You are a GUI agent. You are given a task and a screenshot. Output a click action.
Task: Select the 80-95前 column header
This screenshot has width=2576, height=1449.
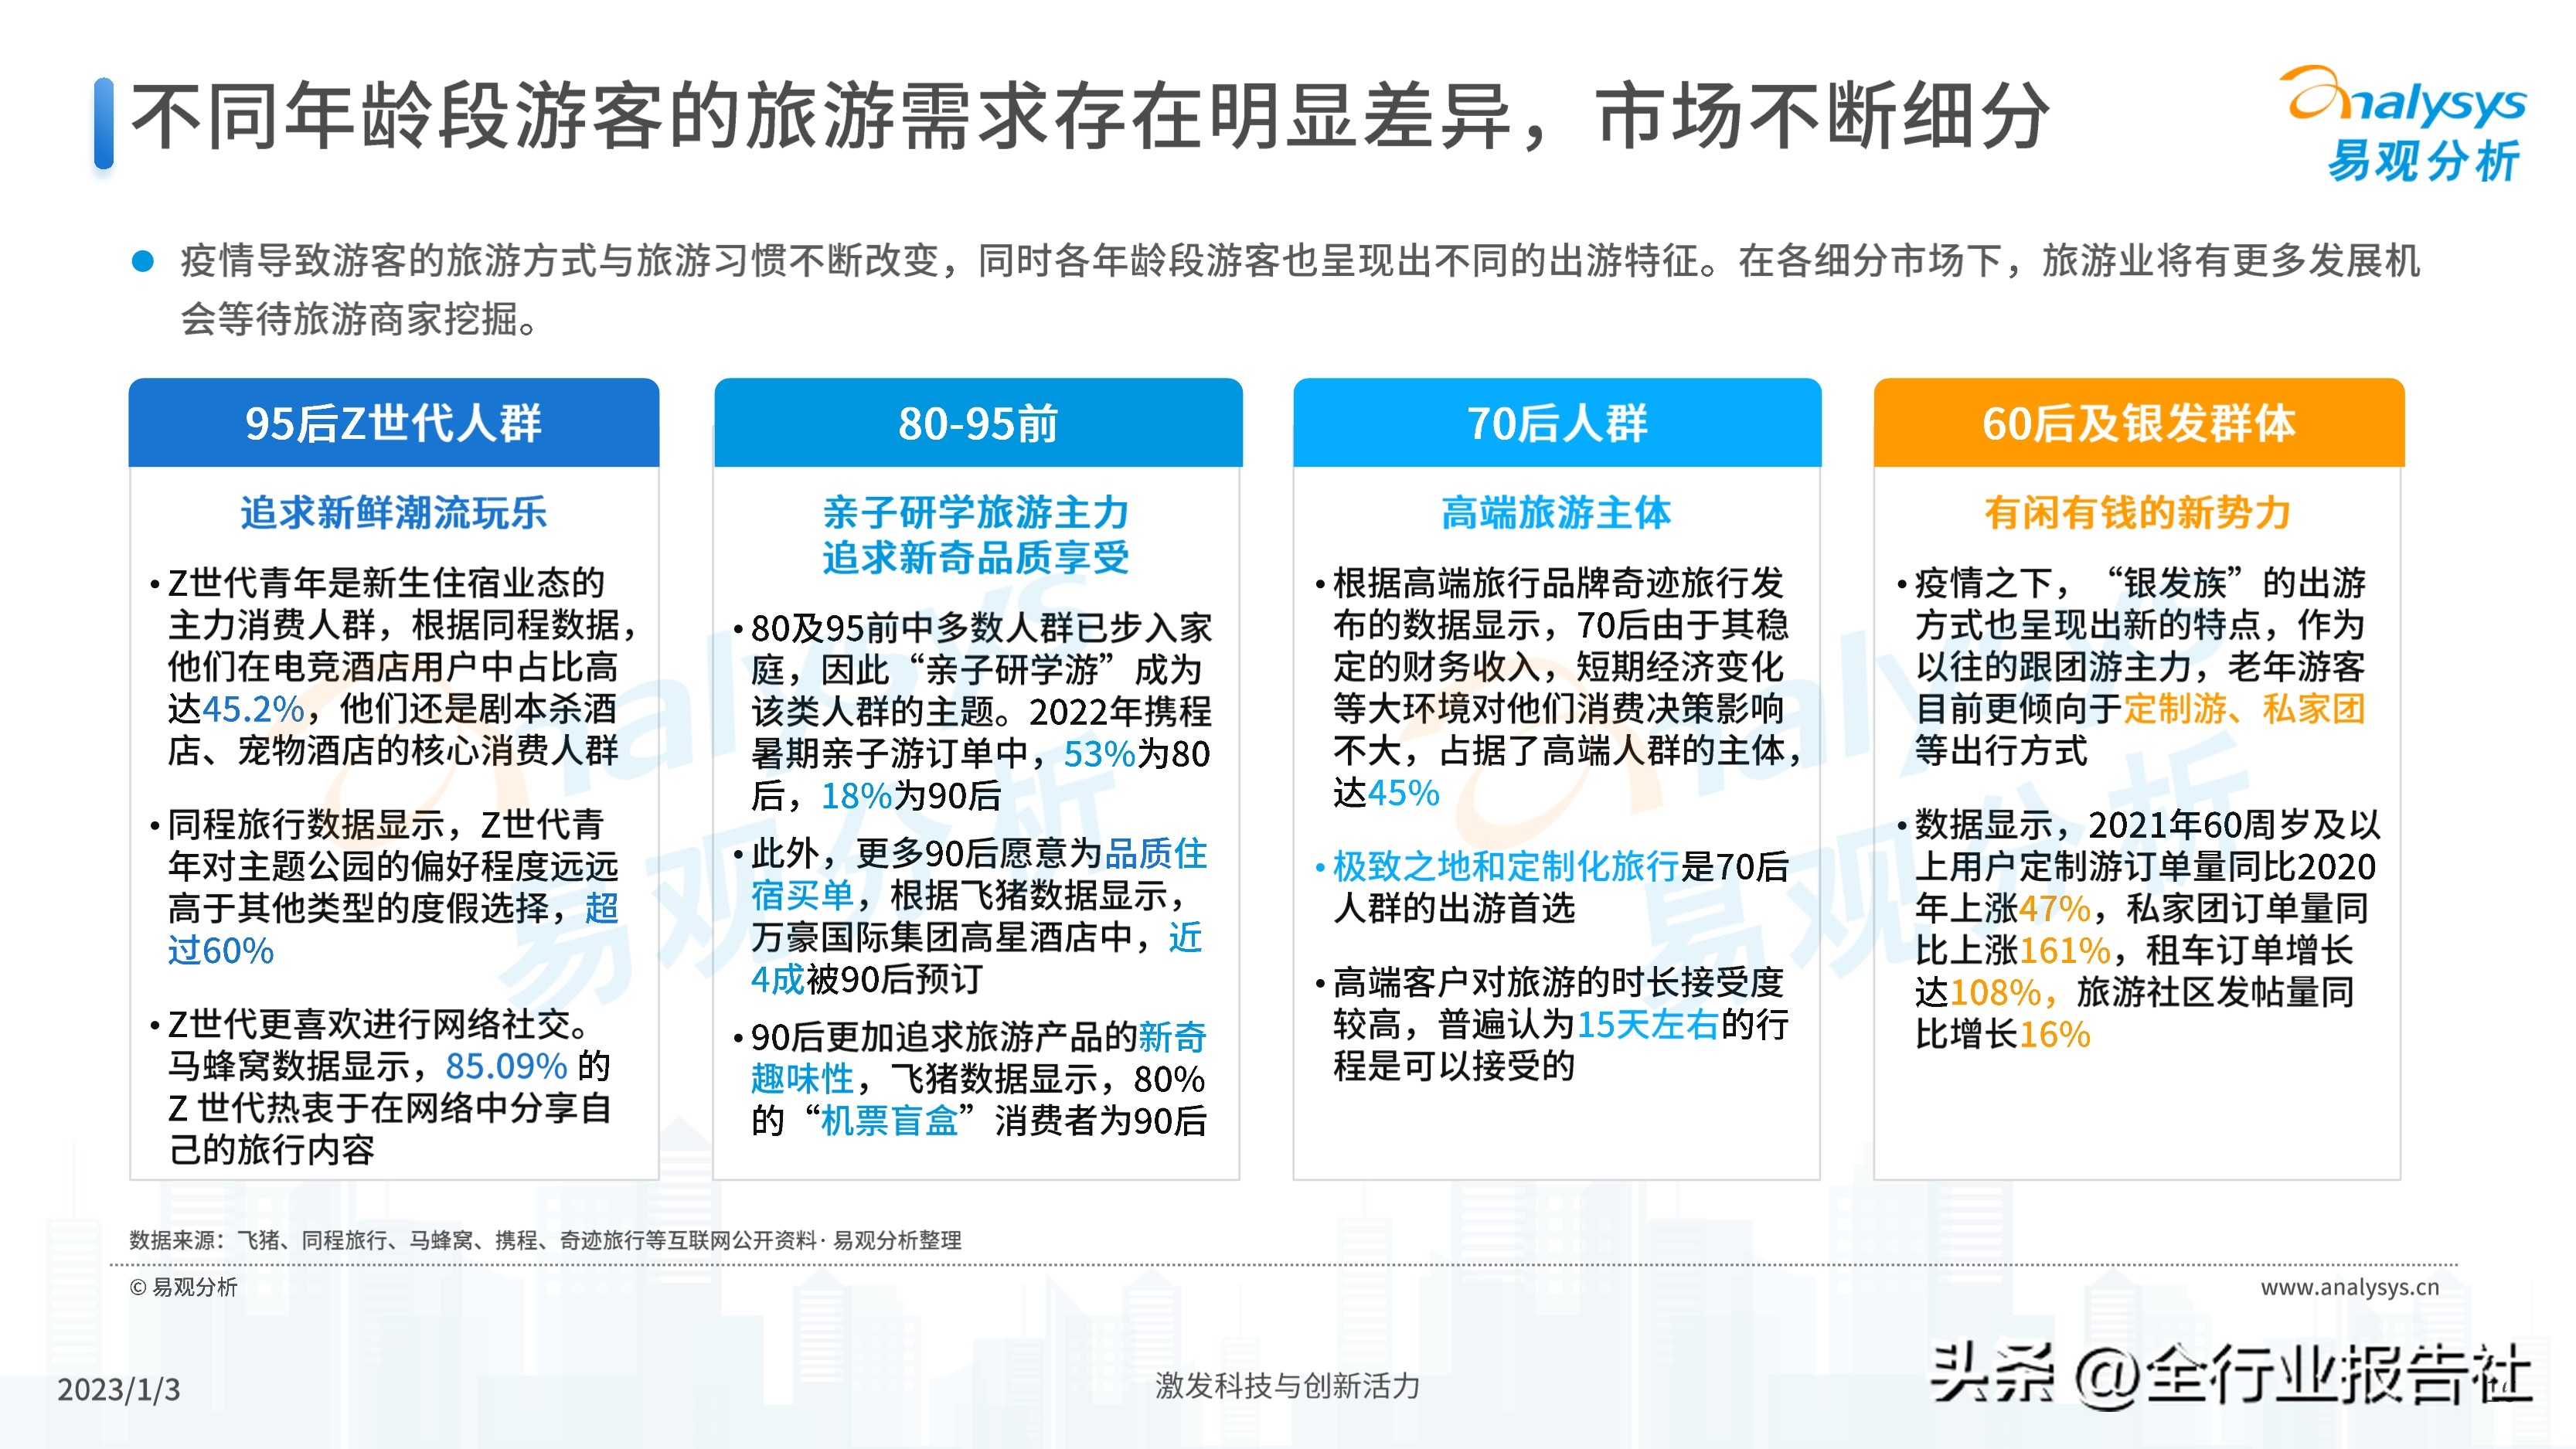(x=978, y=423)
